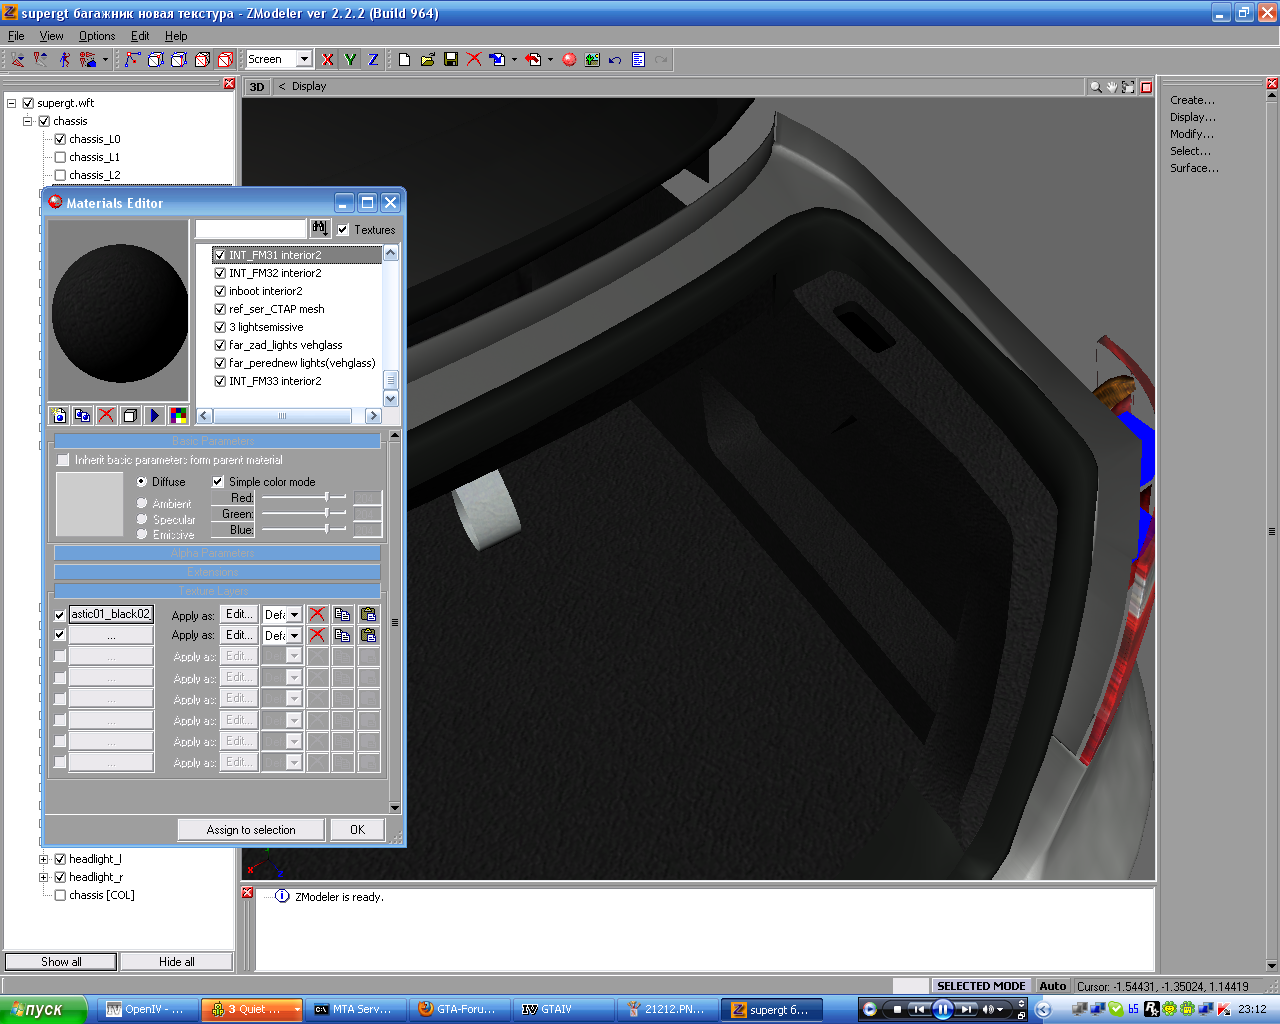
Task: Toggle the Z axis constraint button
Action: tap(373, 60)
